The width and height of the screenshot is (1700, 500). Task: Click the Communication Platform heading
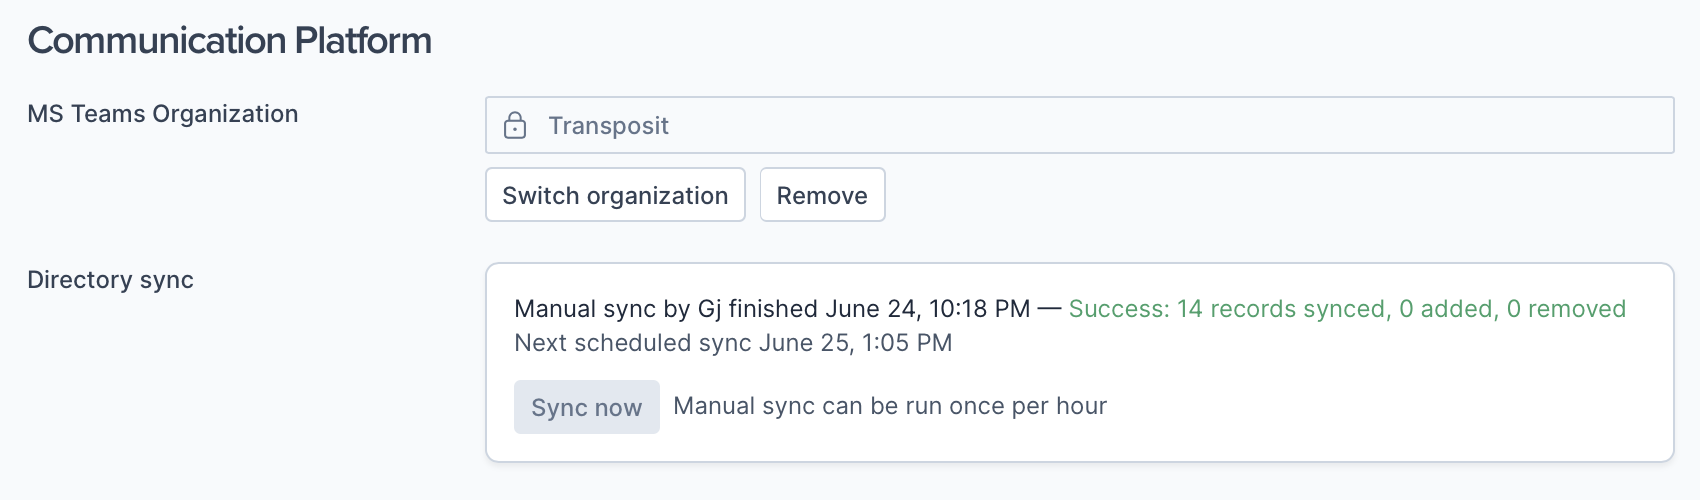(229, 41)
